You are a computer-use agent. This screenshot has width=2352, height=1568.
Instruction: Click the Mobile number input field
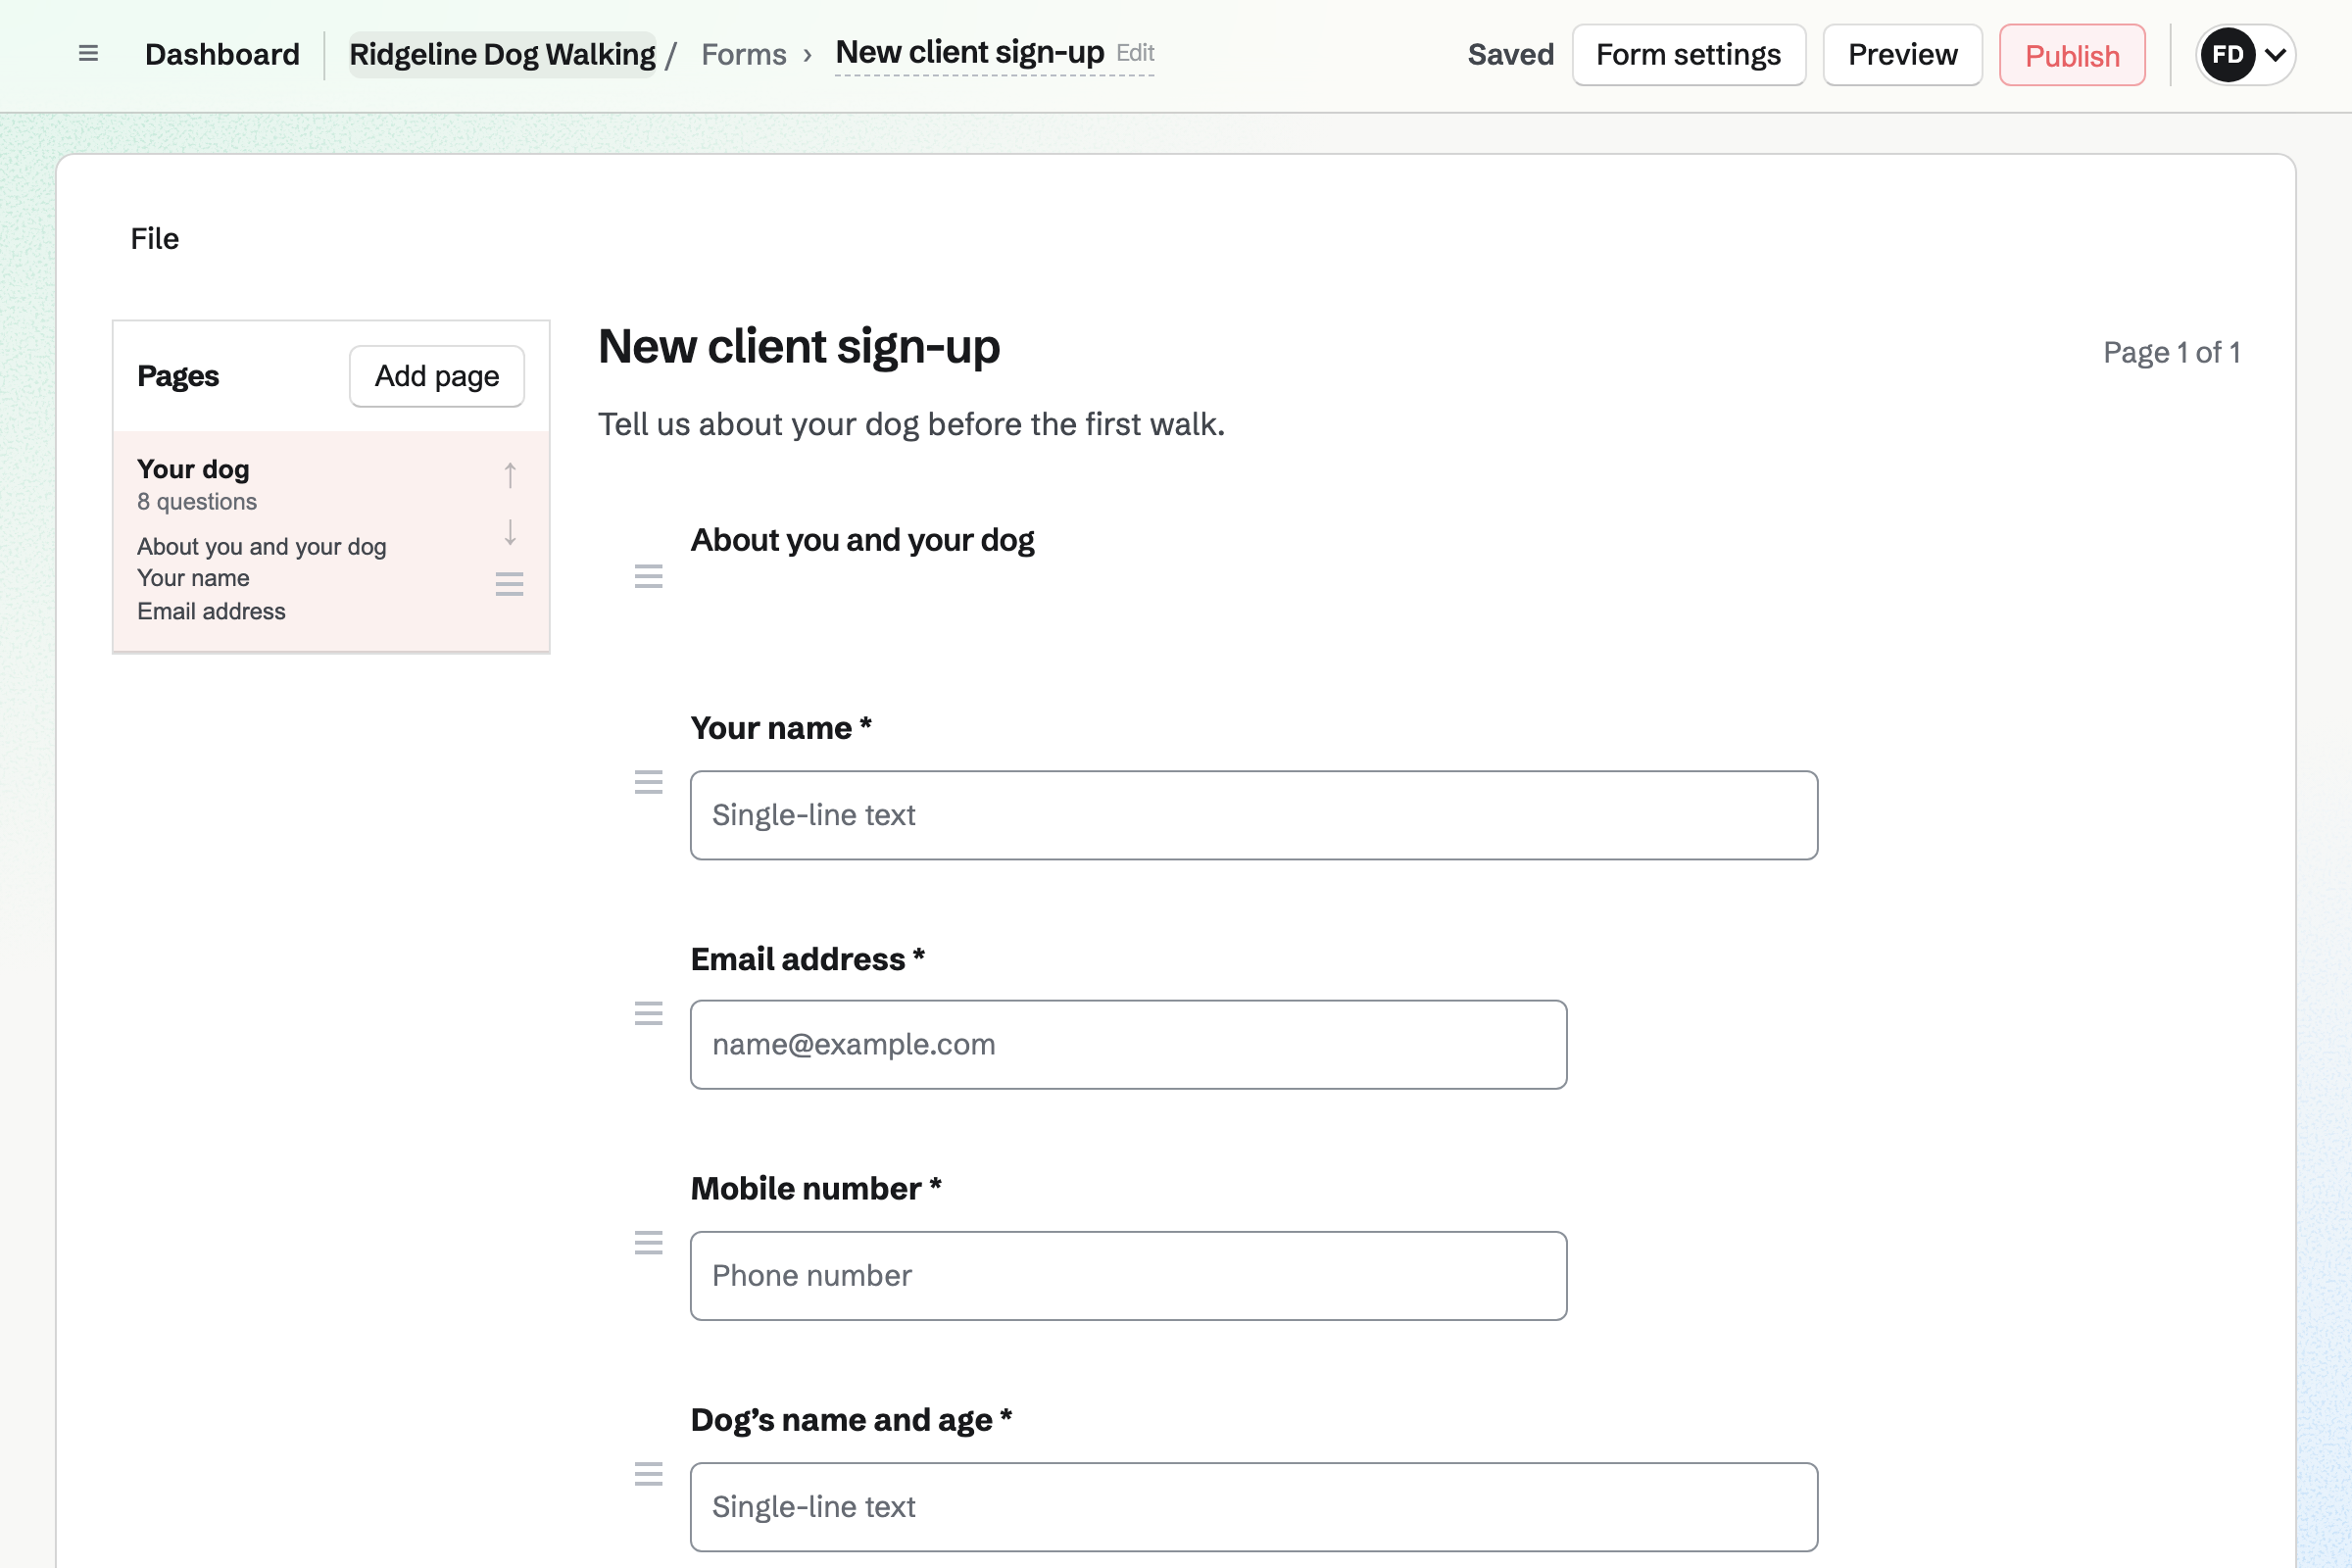[1128, 1276]
